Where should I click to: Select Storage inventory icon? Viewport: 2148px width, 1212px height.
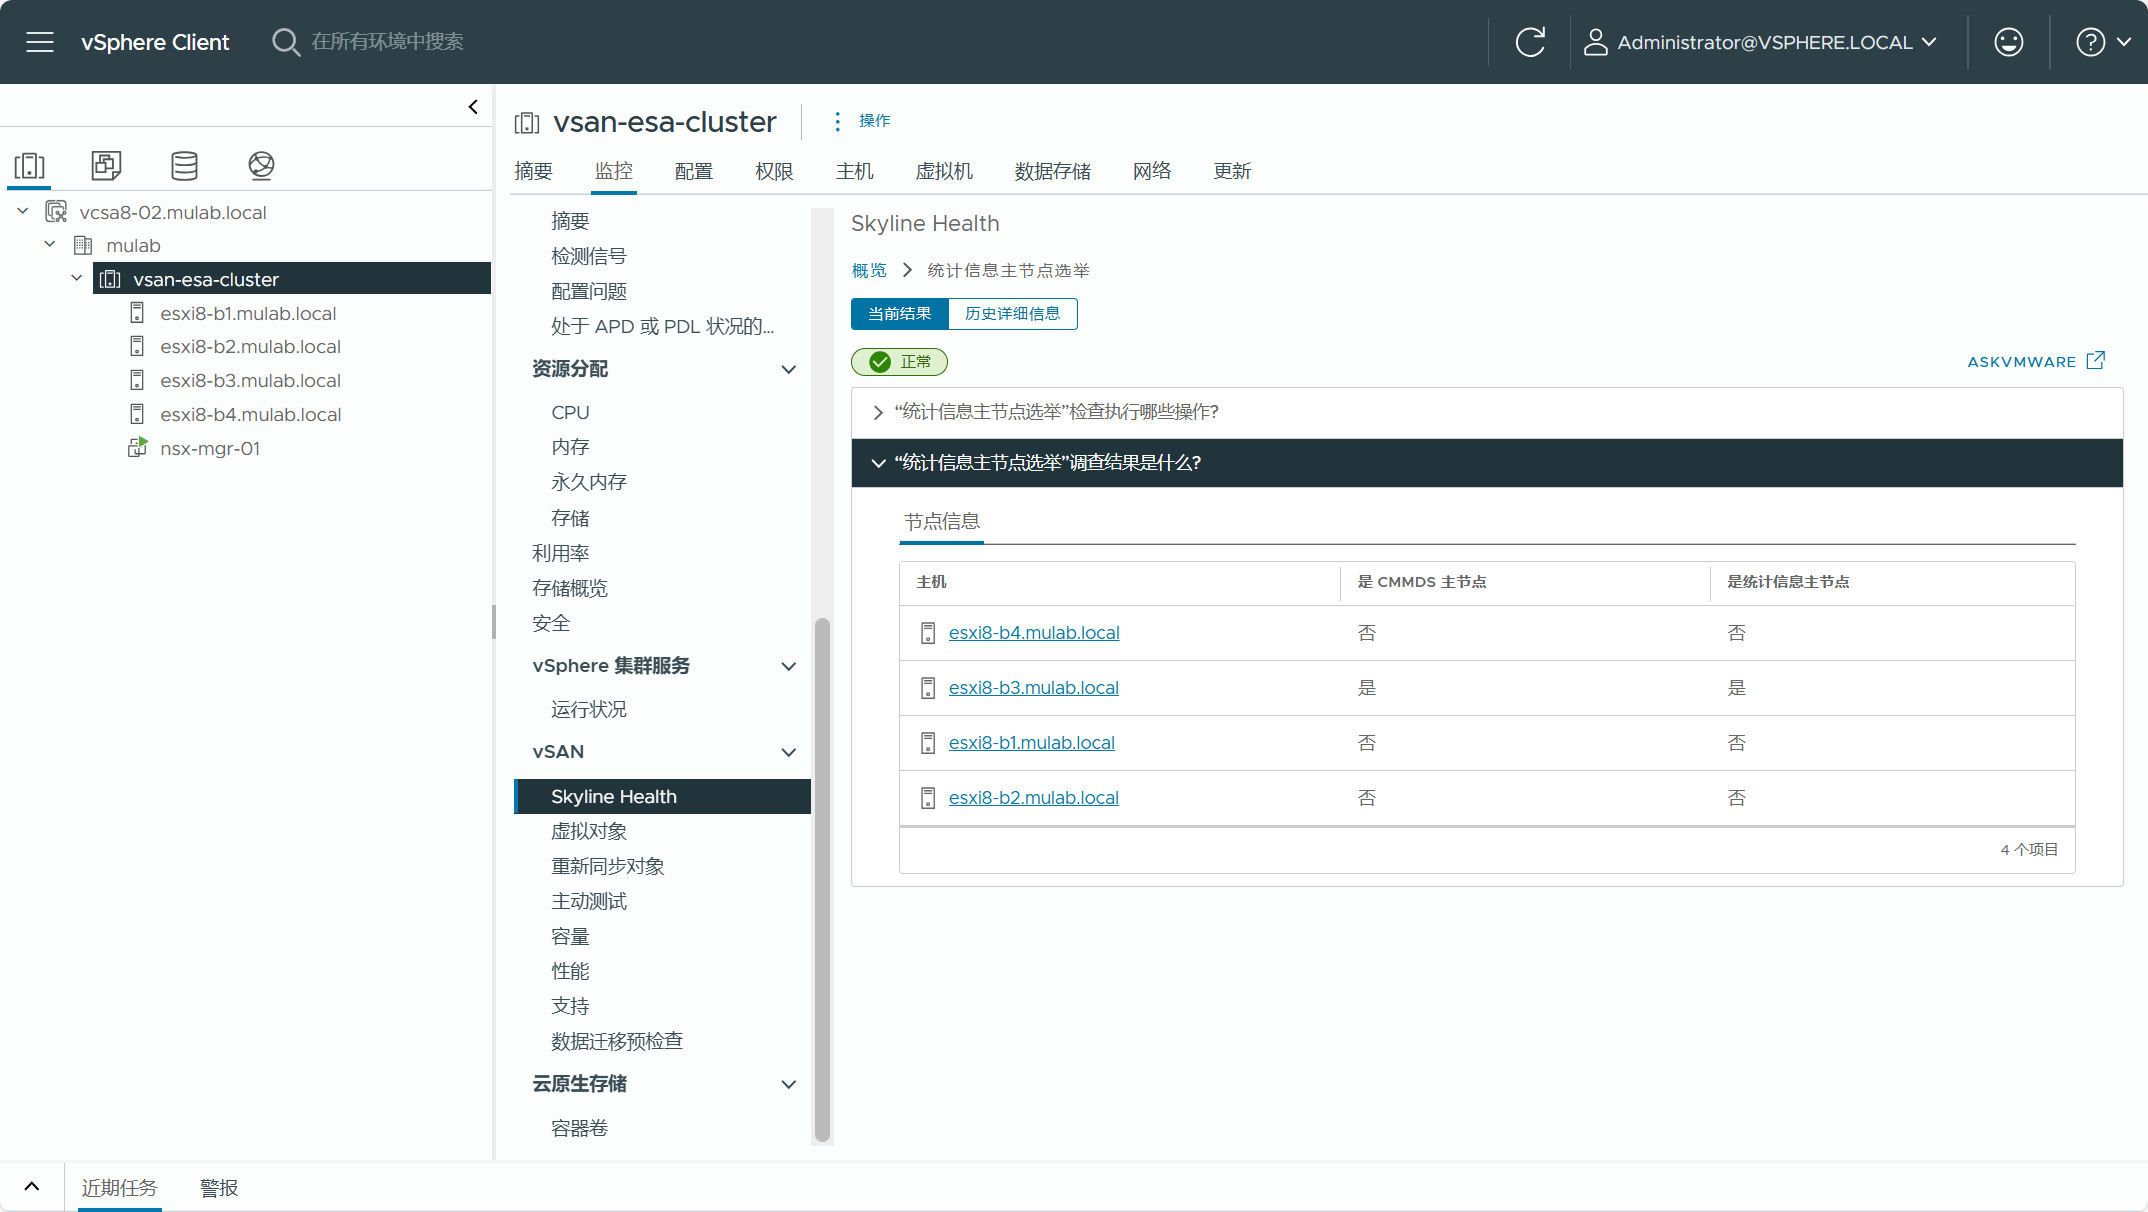coord(184,165)
